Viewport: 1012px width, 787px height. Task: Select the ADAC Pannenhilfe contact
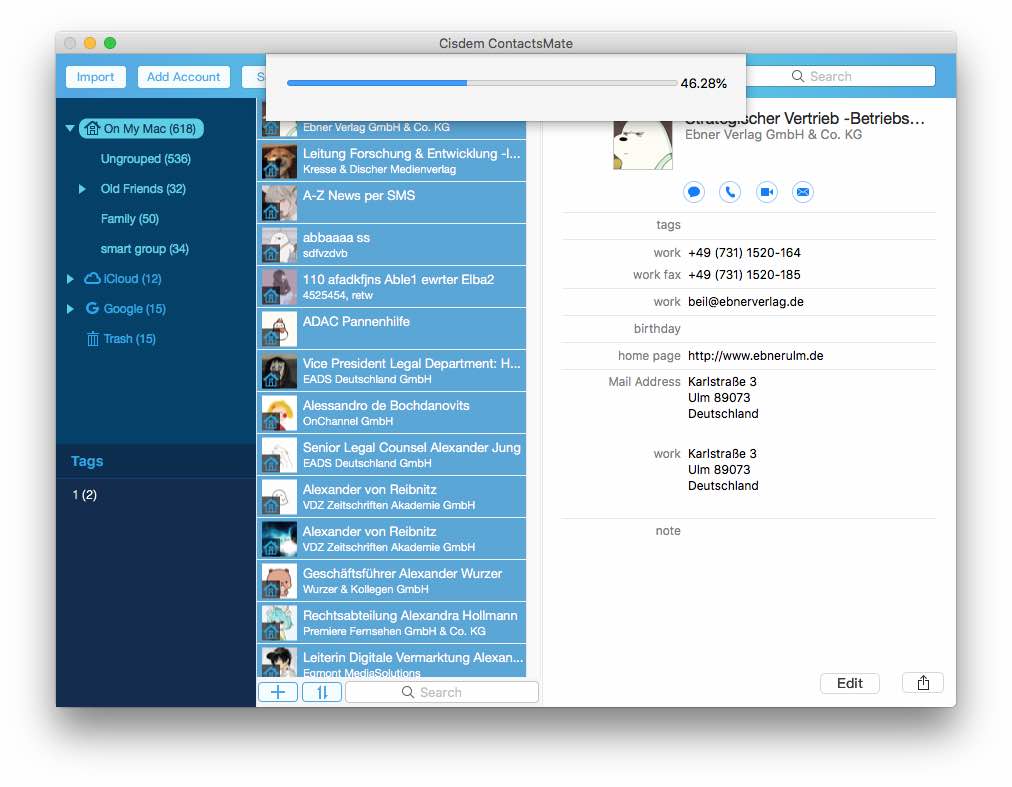click(x=392, y=329)
